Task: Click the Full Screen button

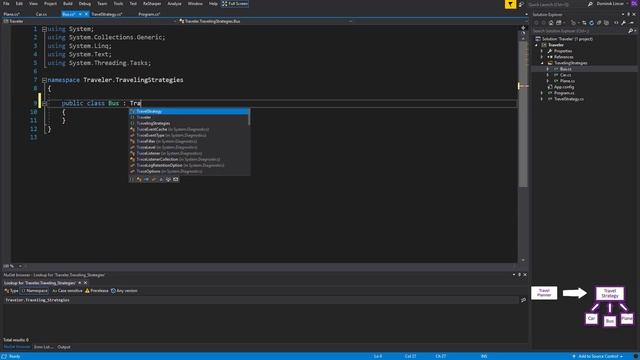Action: pyautogui.click(x=235, y=4)
